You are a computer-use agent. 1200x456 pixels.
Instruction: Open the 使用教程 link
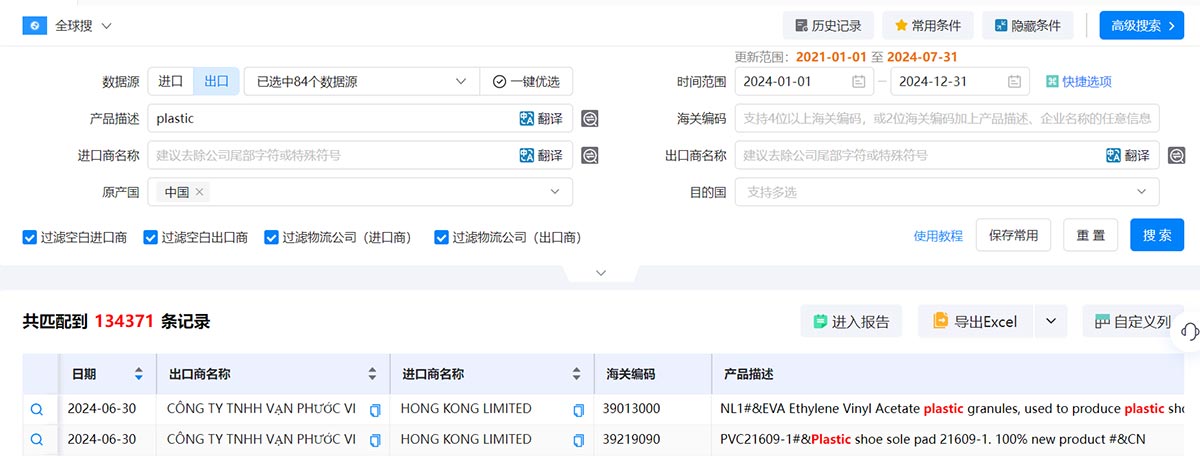pyautogui.click(x=938, y=236)
